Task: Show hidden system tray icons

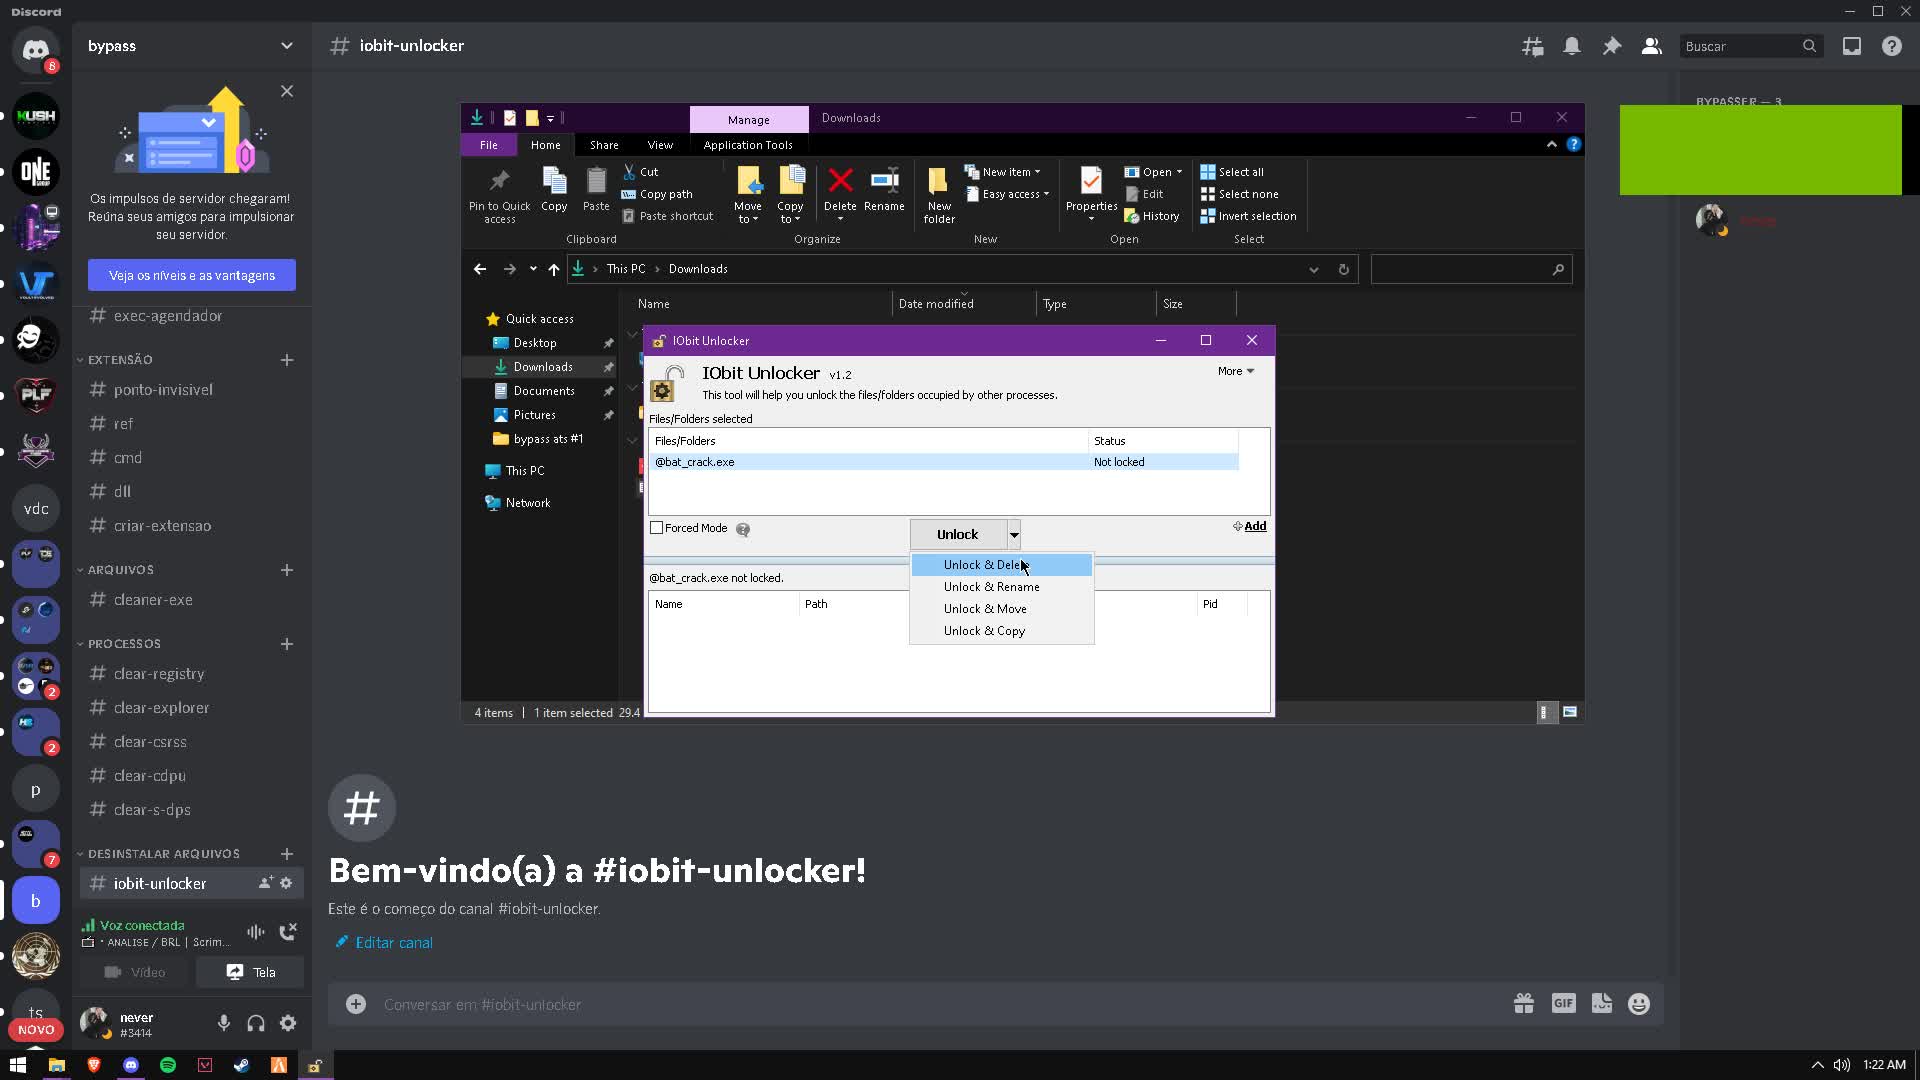Action: point(1818,1065)
